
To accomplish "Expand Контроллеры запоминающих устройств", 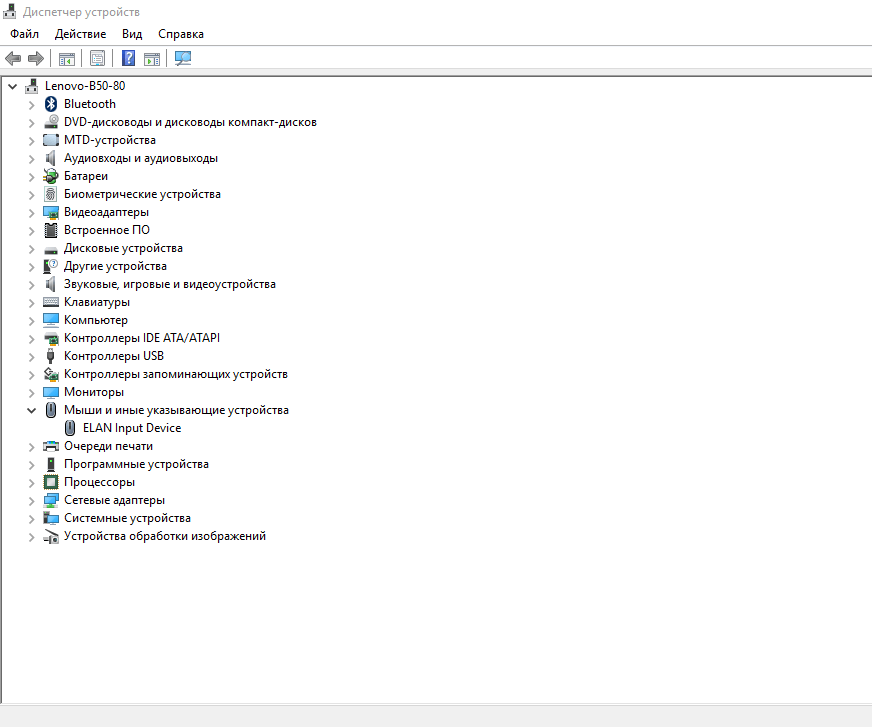I will pyautogui.click(x=31, y=374).
